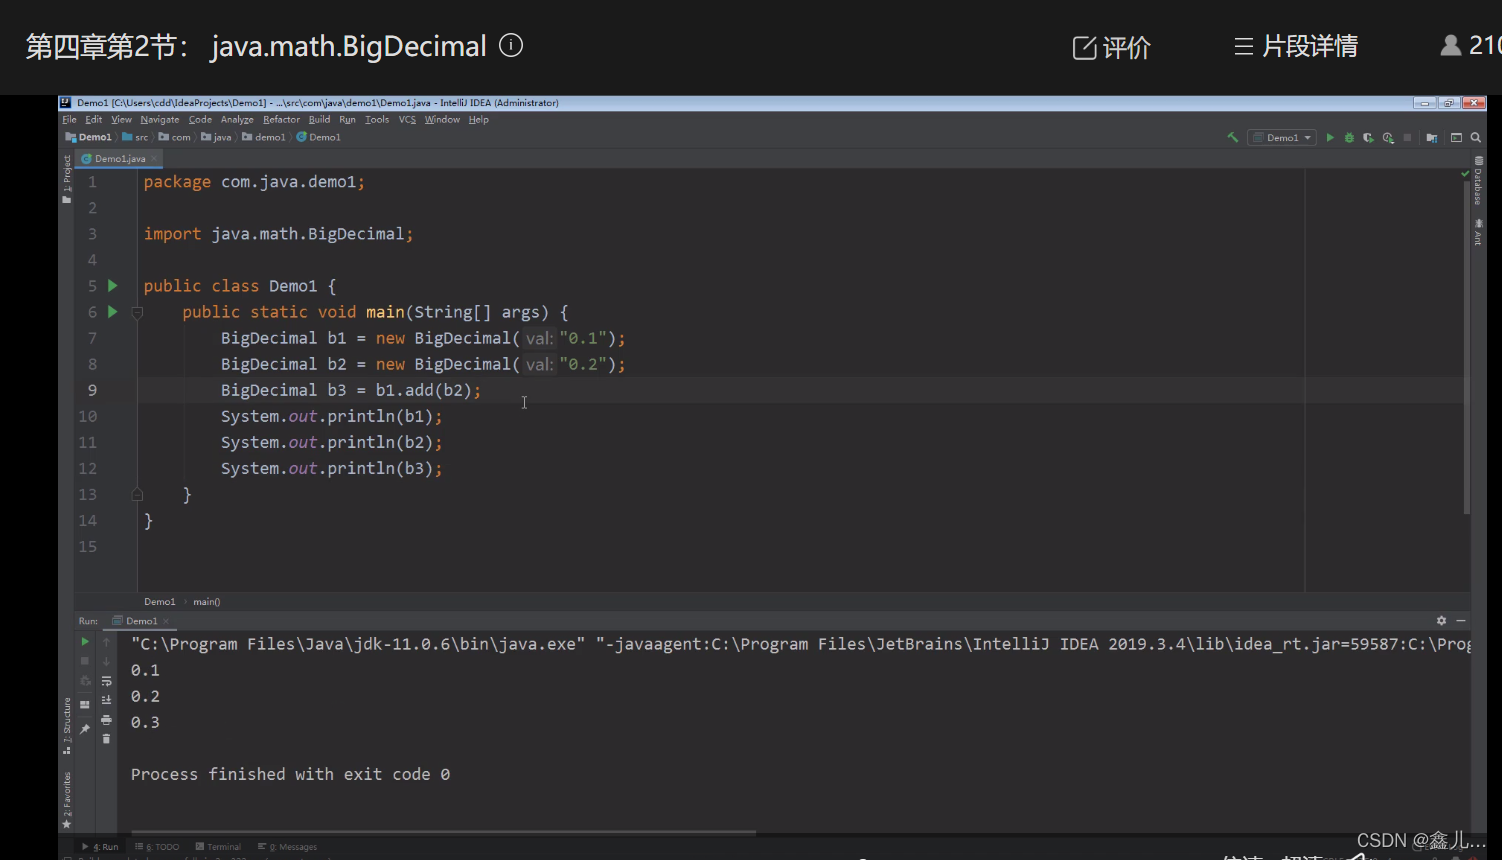Click the demo1 package breadcrumb
1502x860 pixels.
(x=264, y=138)
